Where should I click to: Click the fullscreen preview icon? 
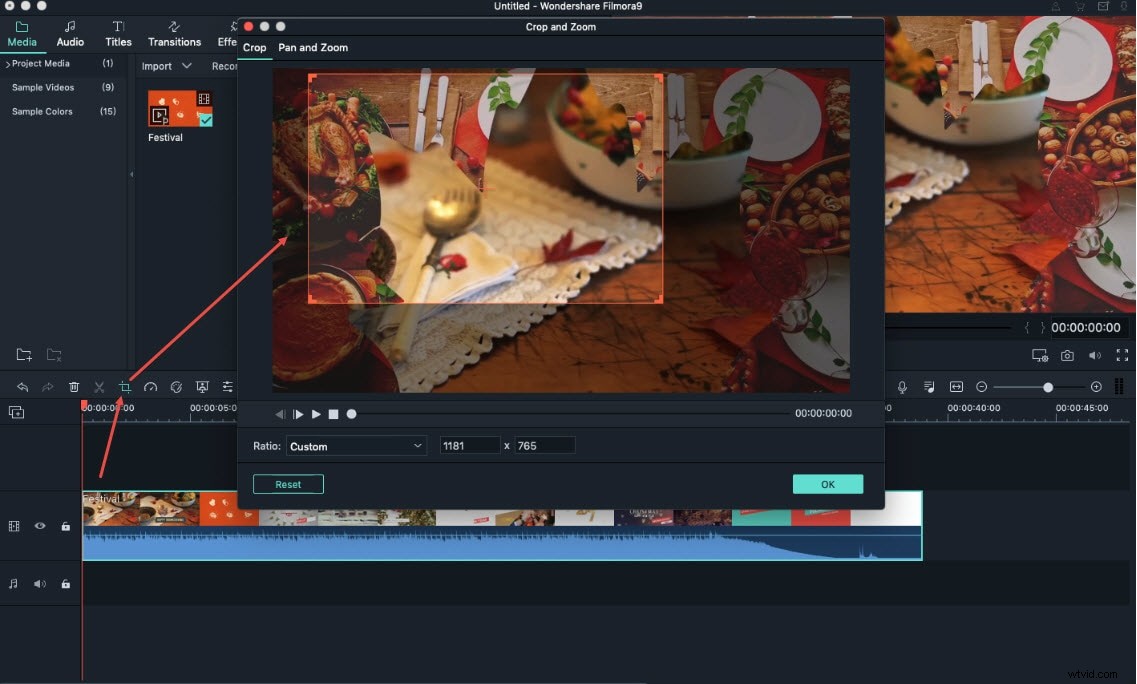1122,355
